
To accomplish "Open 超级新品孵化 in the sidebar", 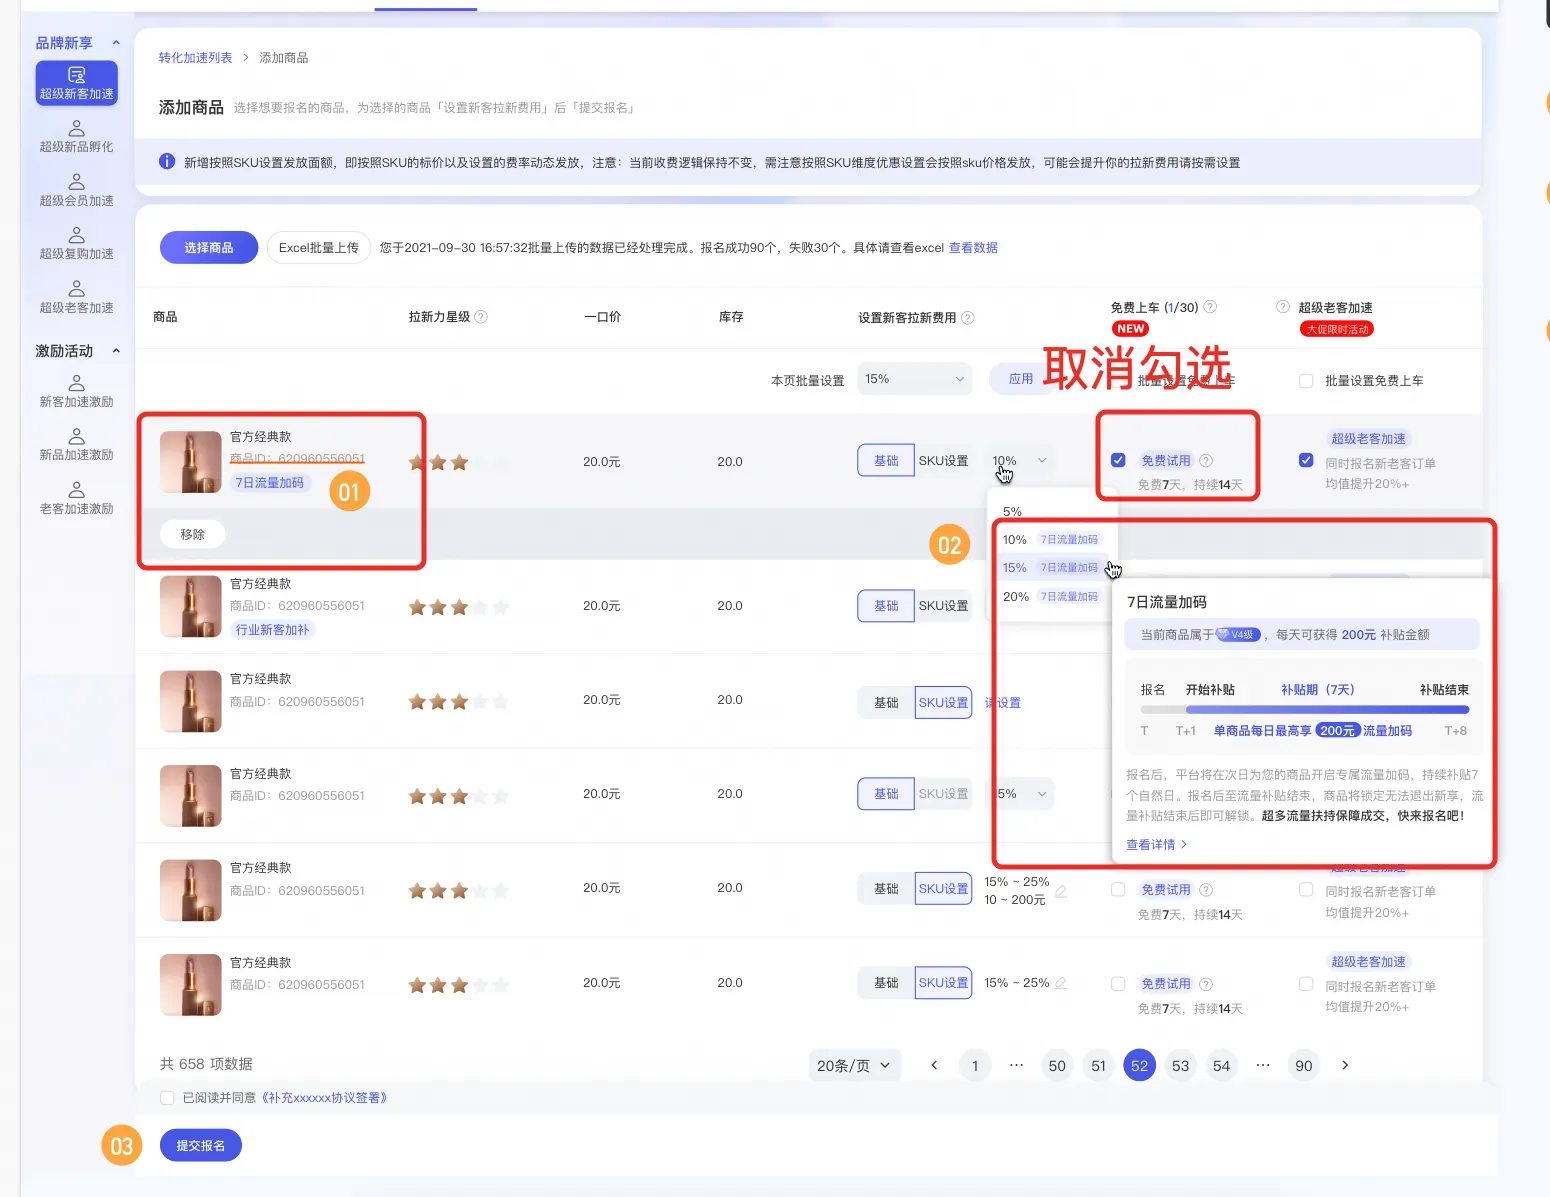I will (x=76, y=137).
